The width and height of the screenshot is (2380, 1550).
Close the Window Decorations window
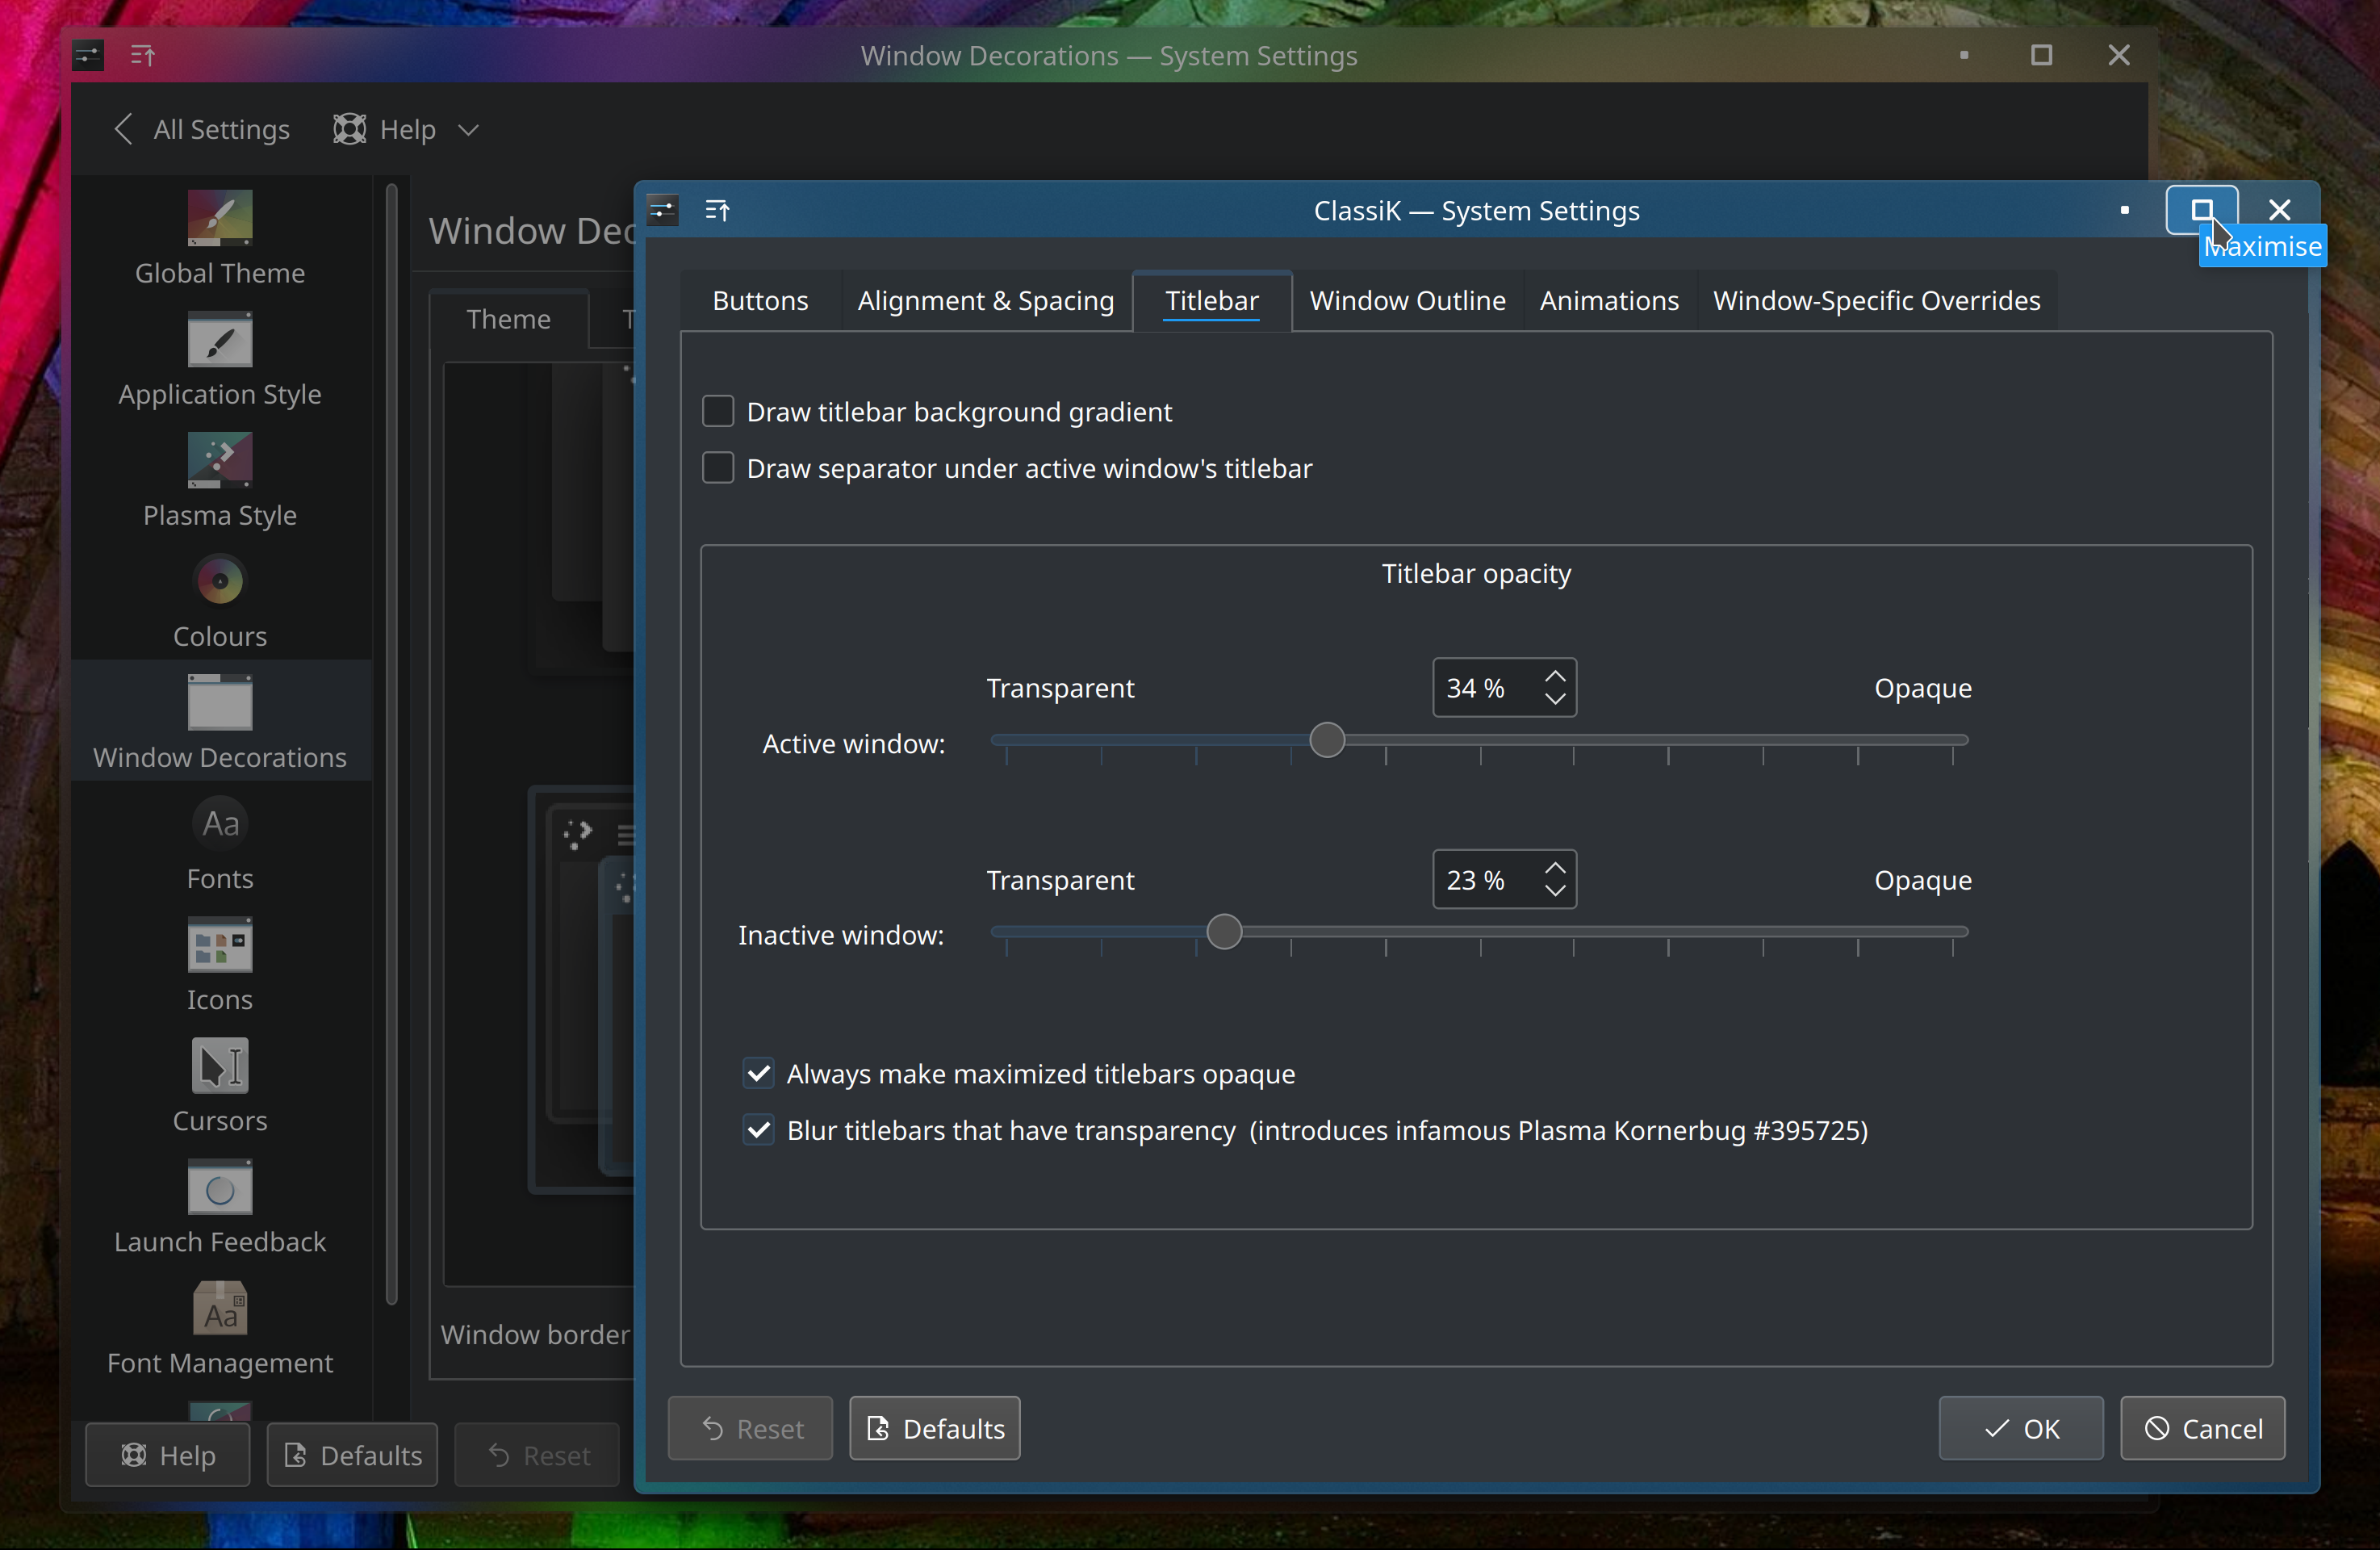tap(2118, 55)
